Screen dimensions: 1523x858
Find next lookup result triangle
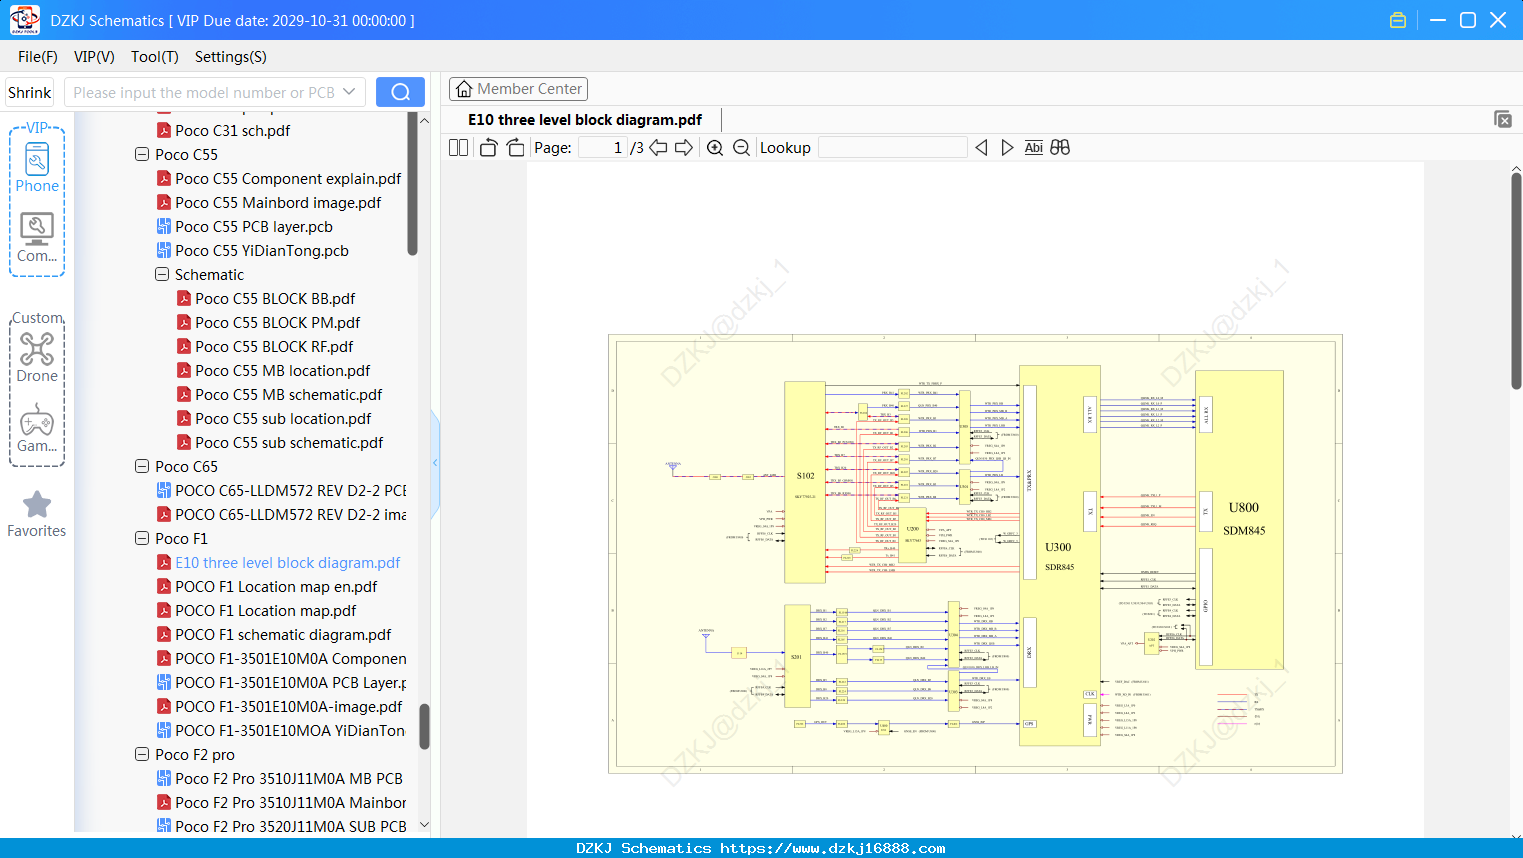1007,147
